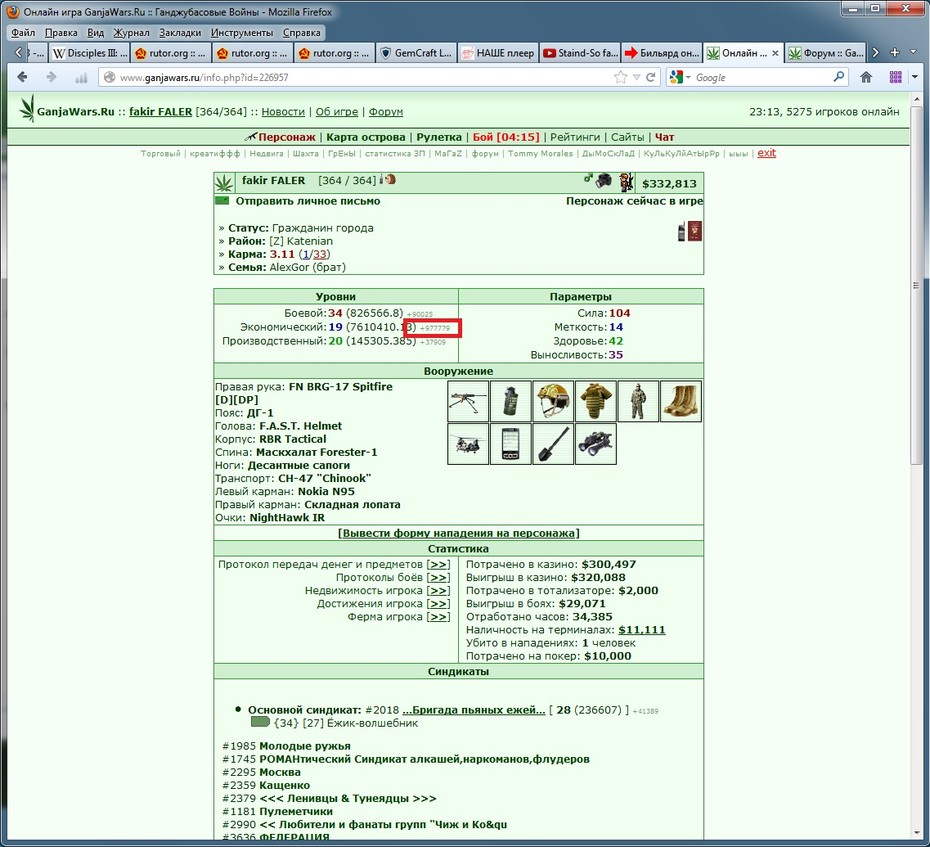Open the Журнал menu

131,33
